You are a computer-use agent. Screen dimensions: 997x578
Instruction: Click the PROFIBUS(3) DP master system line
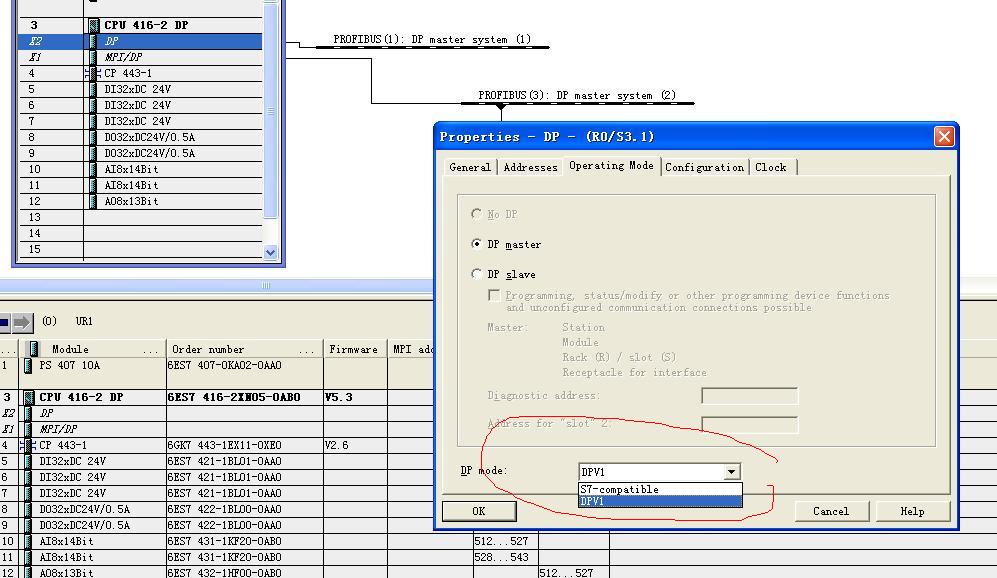[577, 103]
